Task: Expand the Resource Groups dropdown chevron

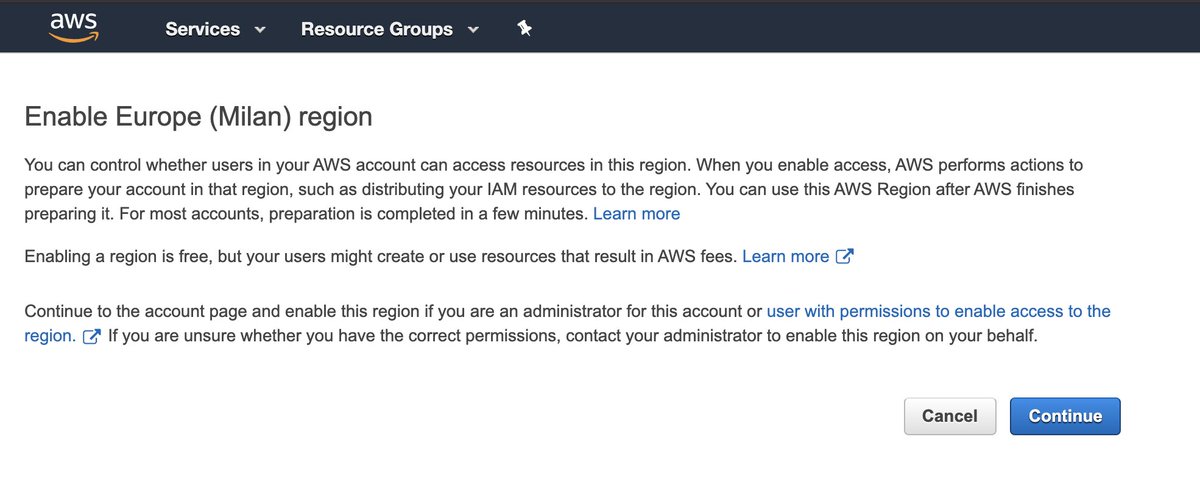Action: 473,30
